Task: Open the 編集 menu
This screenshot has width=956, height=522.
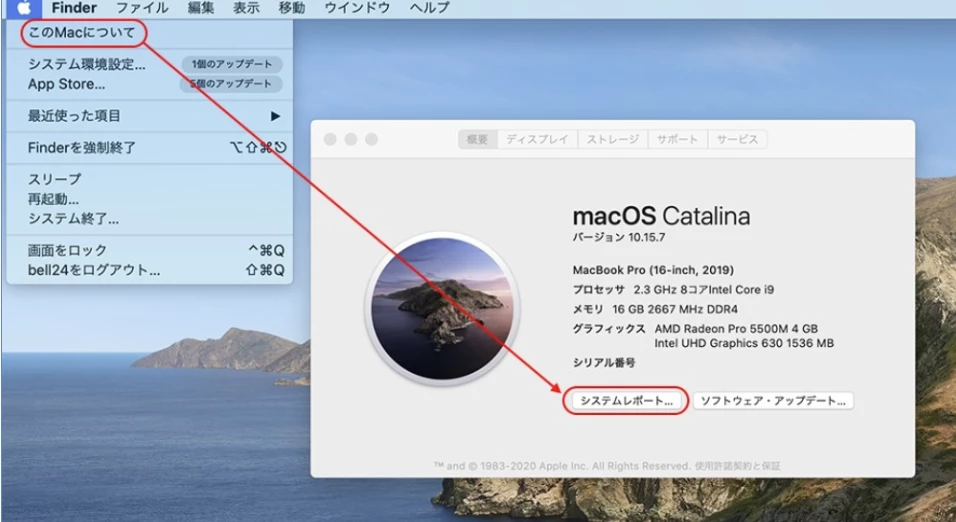Action: point(201,8)
